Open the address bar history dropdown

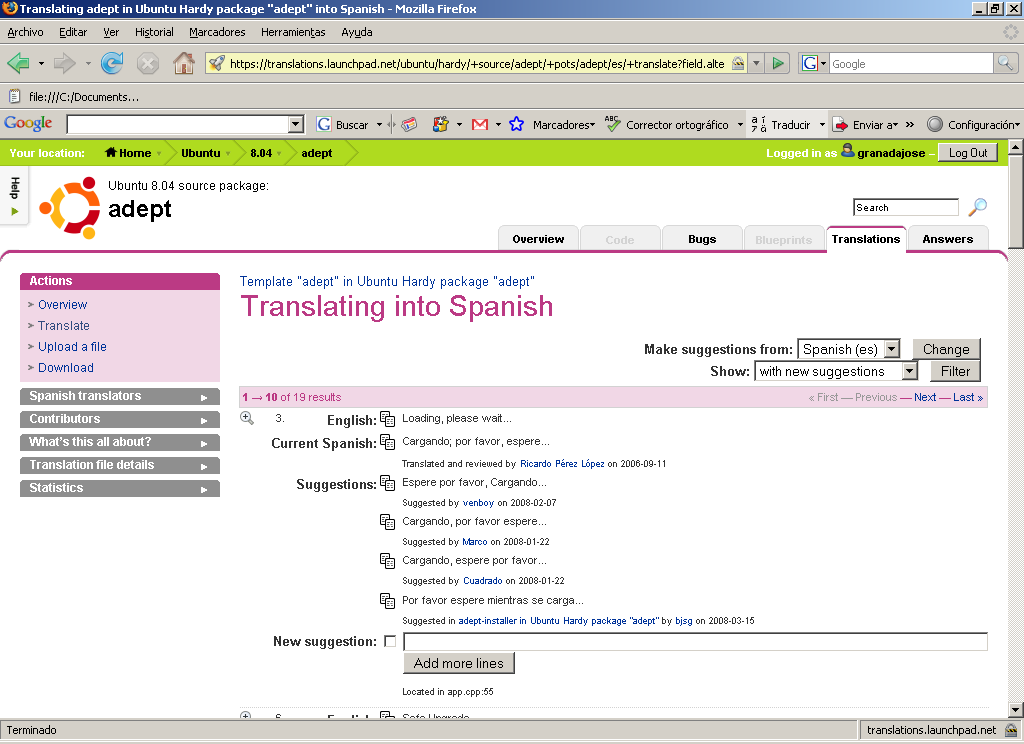pos(756,63)
